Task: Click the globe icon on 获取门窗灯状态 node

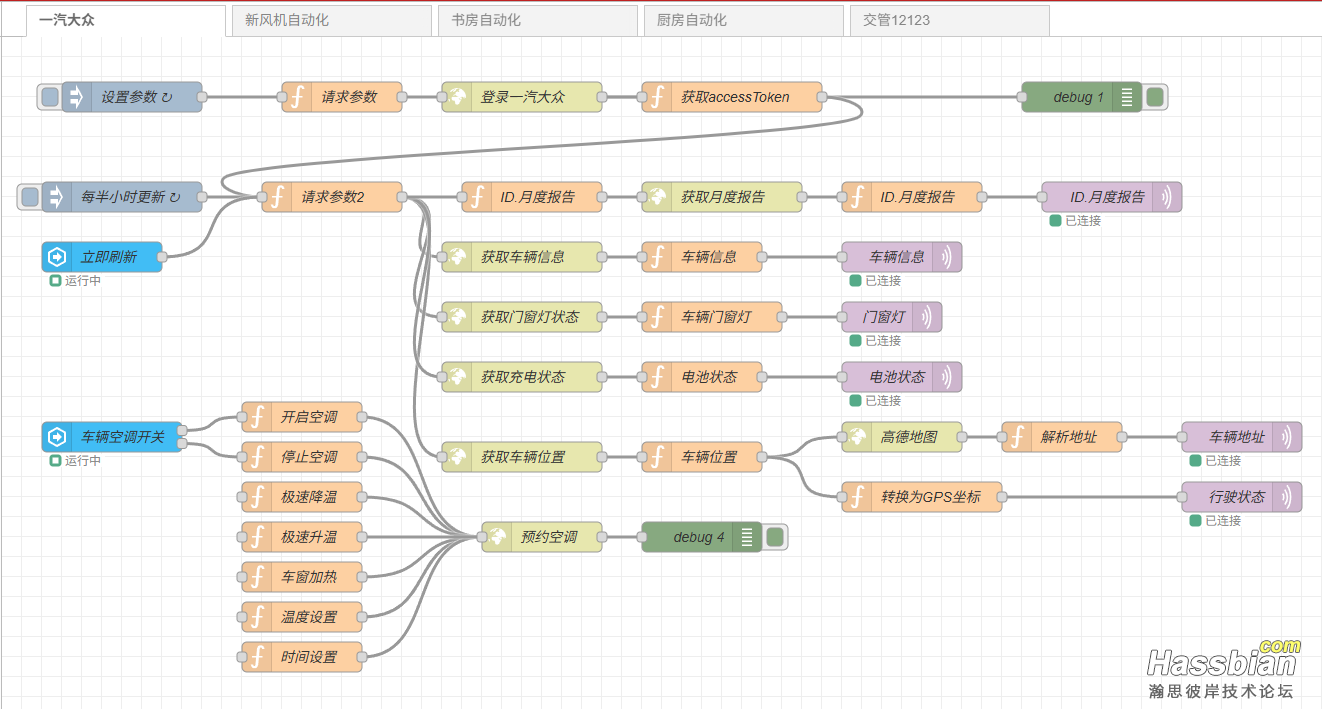Action: pyautogui.click(x=457, y=317)
